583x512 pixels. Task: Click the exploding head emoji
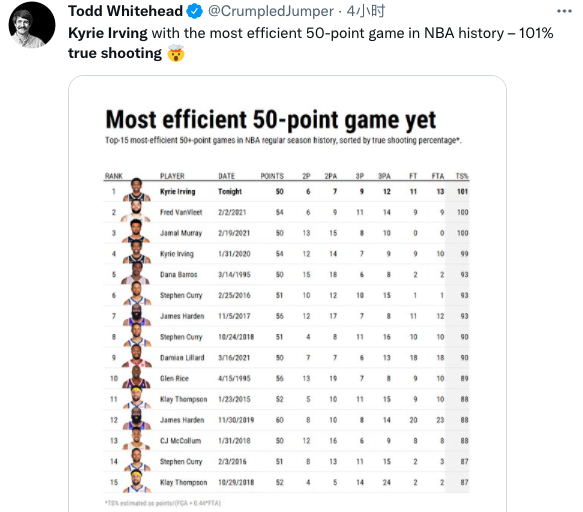click(175, 54)
